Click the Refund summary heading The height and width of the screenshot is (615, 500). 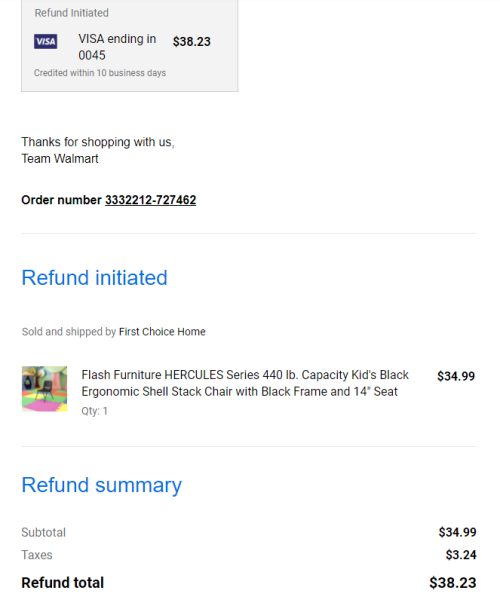(102, 485)
